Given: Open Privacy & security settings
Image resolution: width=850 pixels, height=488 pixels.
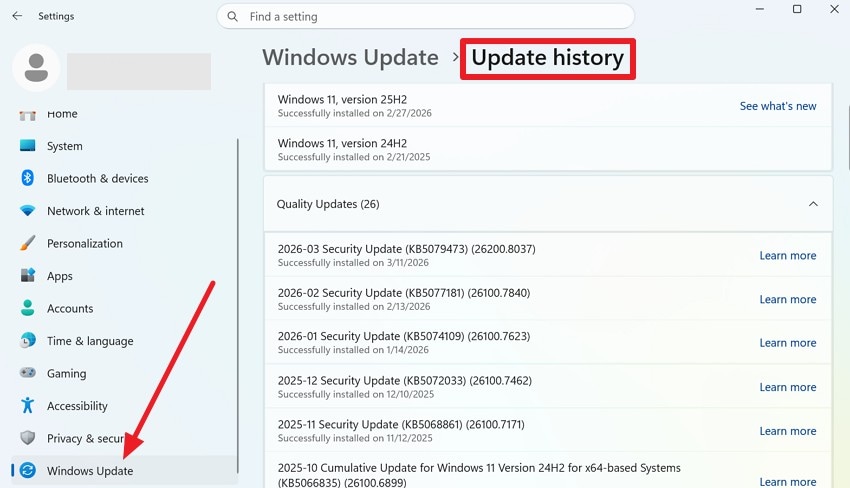Looking at the screenshot, I should click(86, 438).
